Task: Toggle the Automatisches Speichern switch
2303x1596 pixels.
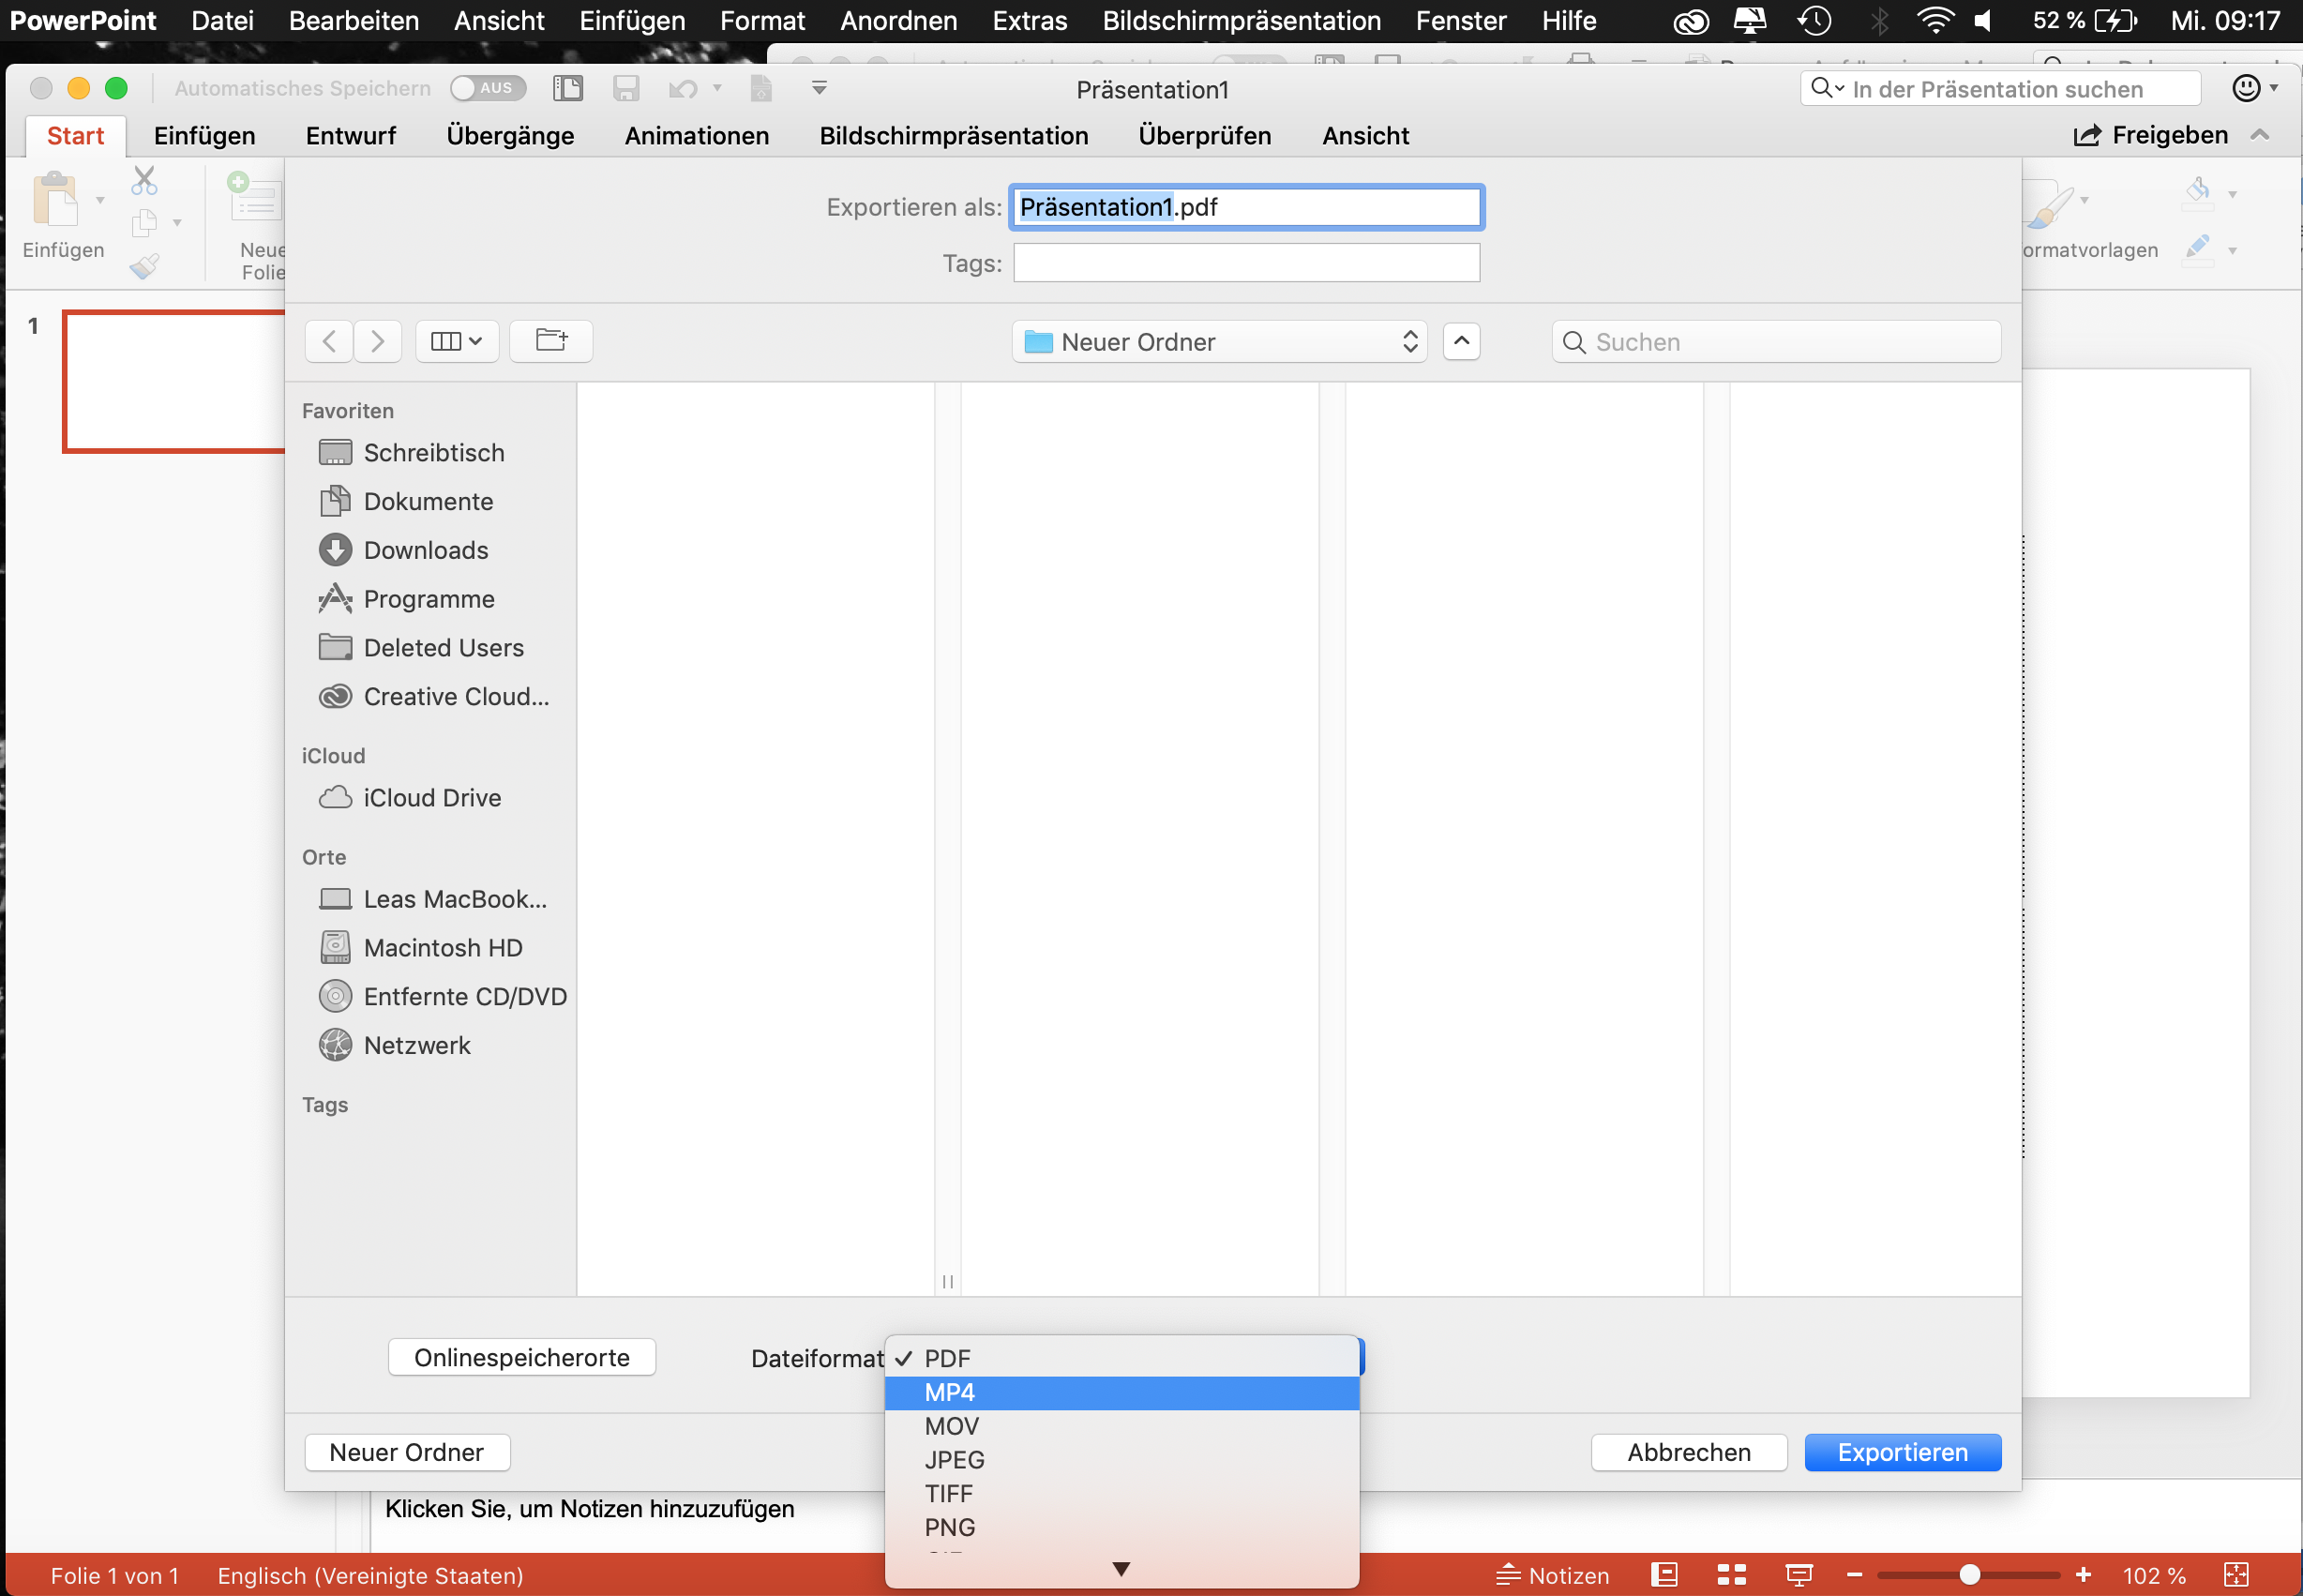Action: pyautogui.click(x=488, y=88)
